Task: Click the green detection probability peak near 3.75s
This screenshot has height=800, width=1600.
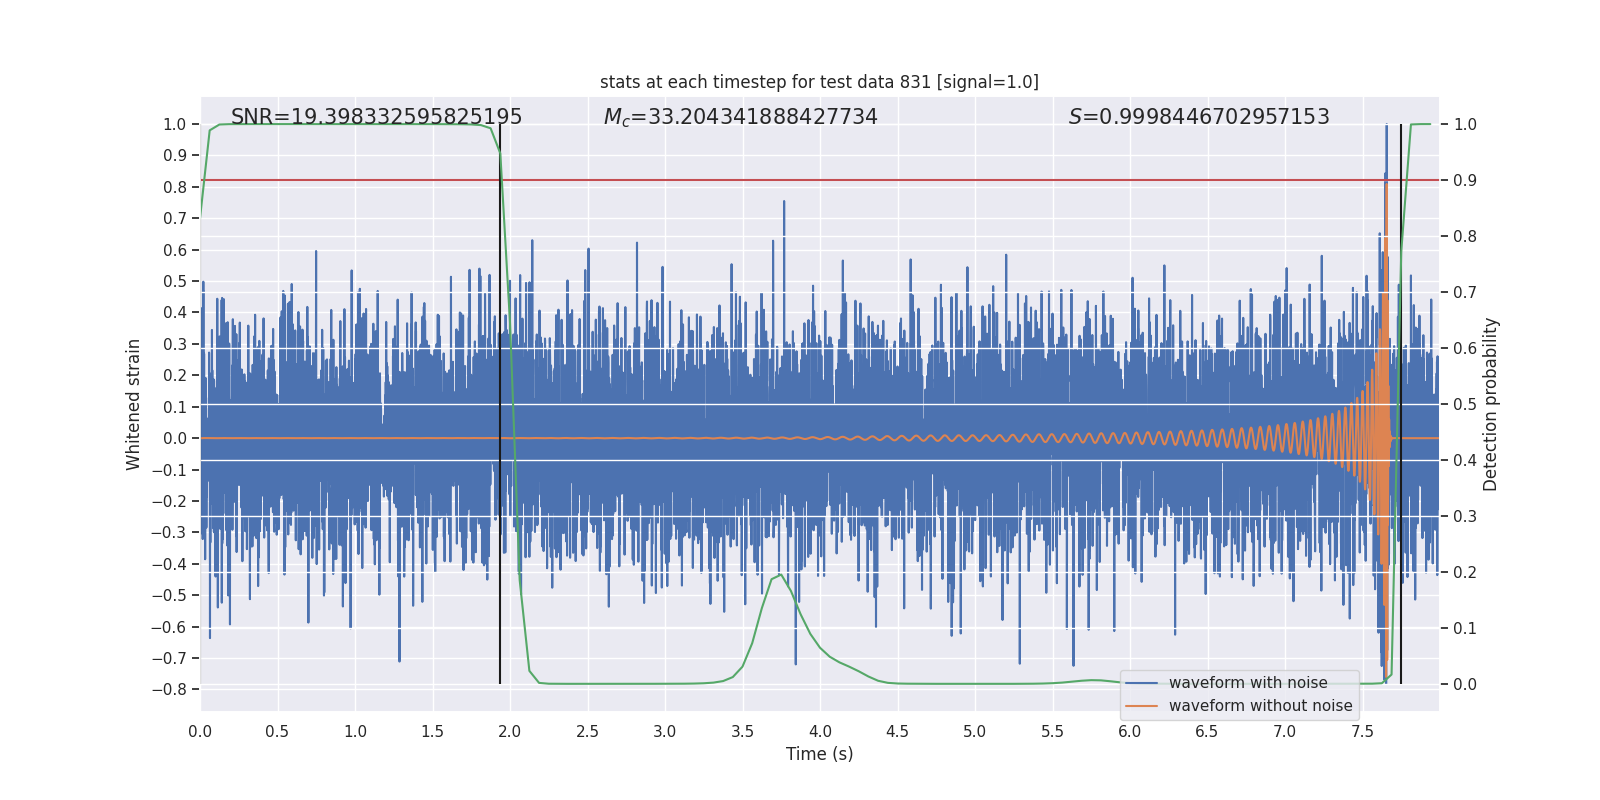Action: pos(779,575)
